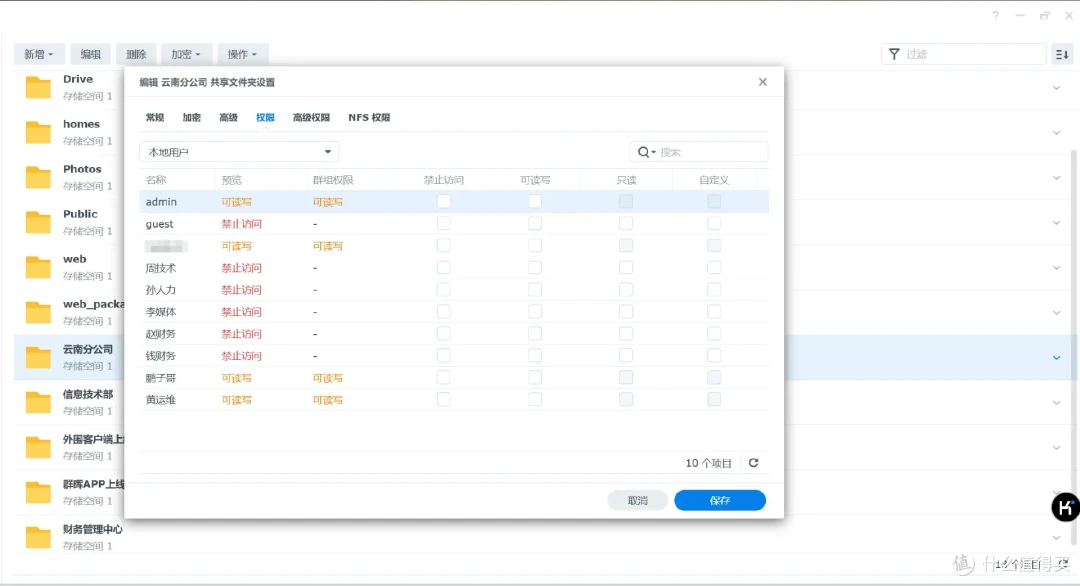1080x586 pixels.
Task: Click the 群组权限 column header
Action: (x=333, y=180)
